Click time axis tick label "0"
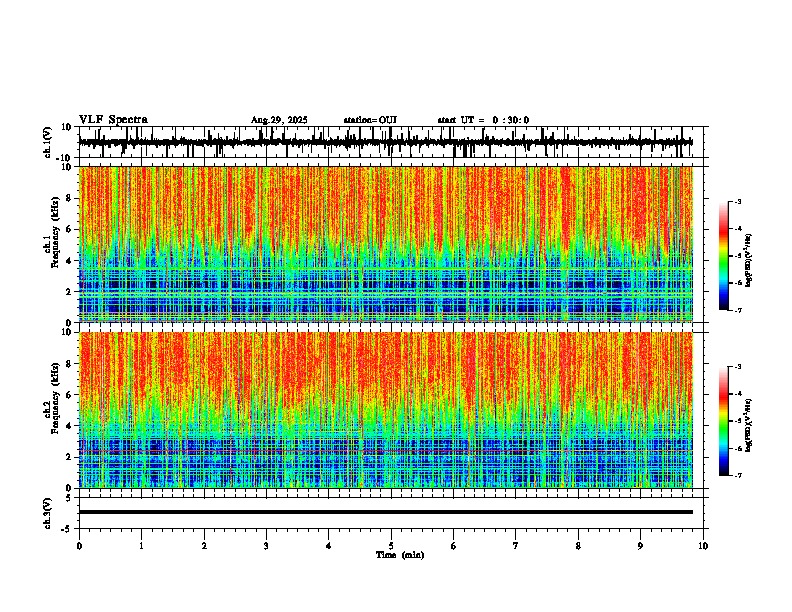The height and width of the screenshot is (612, 792). point(79,546)
